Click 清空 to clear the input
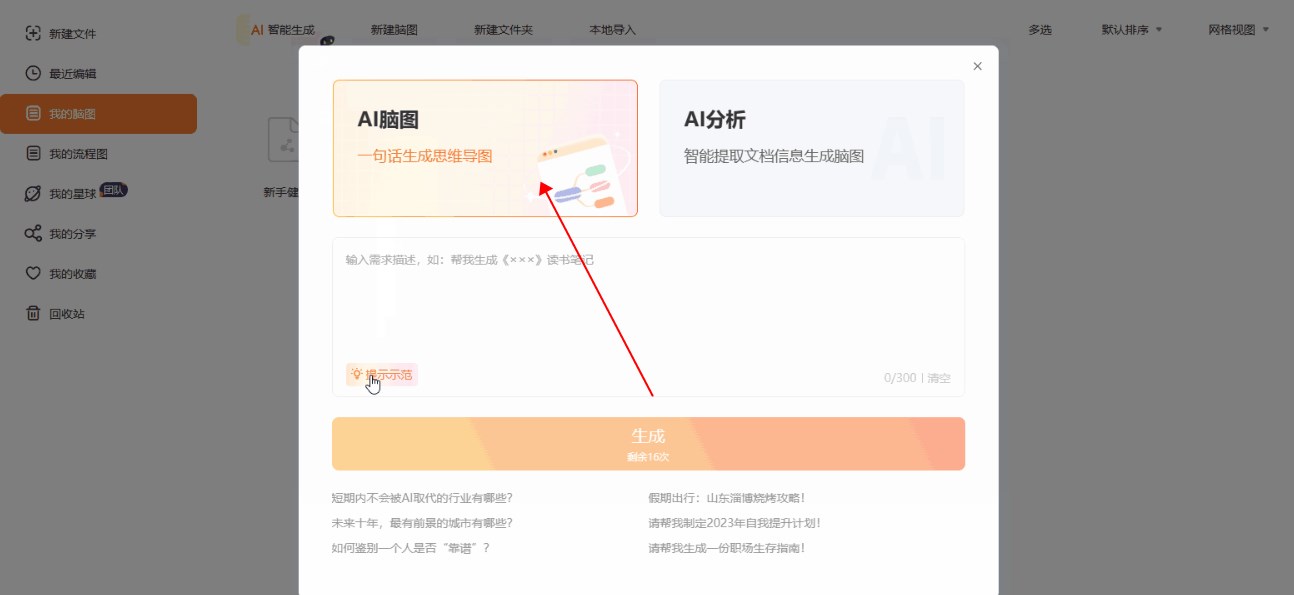The height and width of the screenshot is (595, 1294). click(x=939, y=378)
